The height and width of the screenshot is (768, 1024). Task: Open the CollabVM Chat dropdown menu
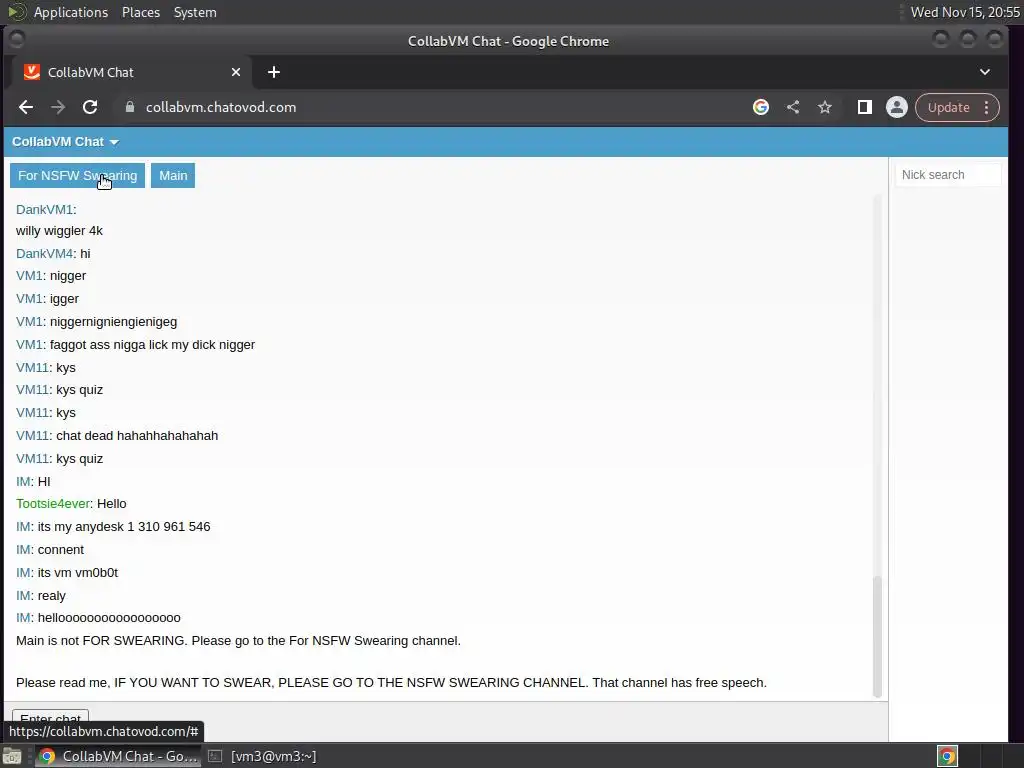65,142
